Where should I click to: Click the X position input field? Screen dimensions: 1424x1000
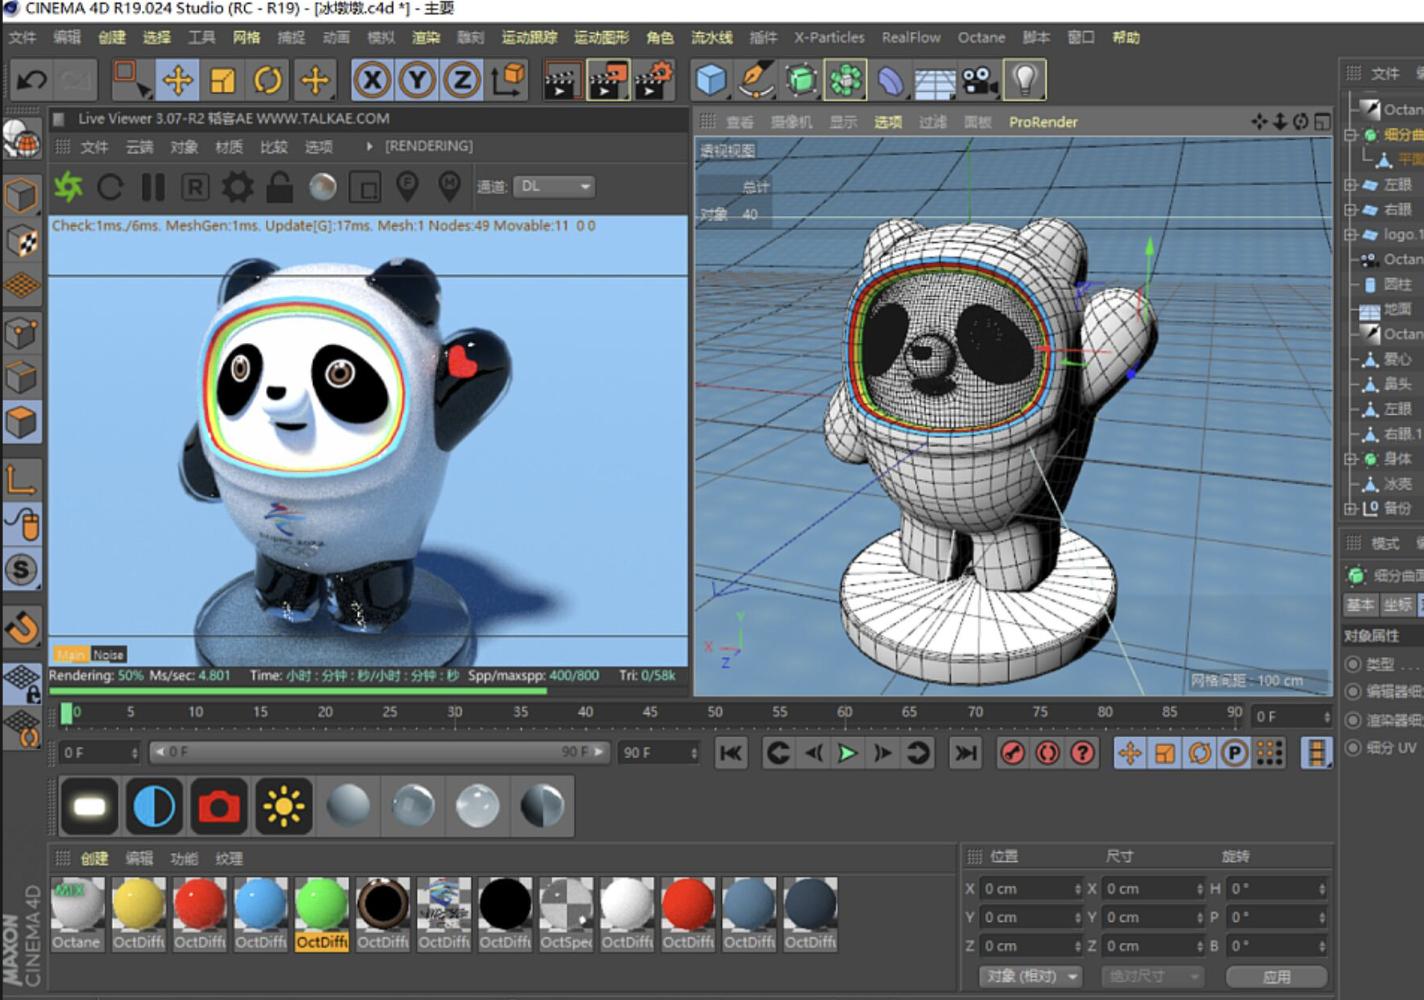(1032, 888)
